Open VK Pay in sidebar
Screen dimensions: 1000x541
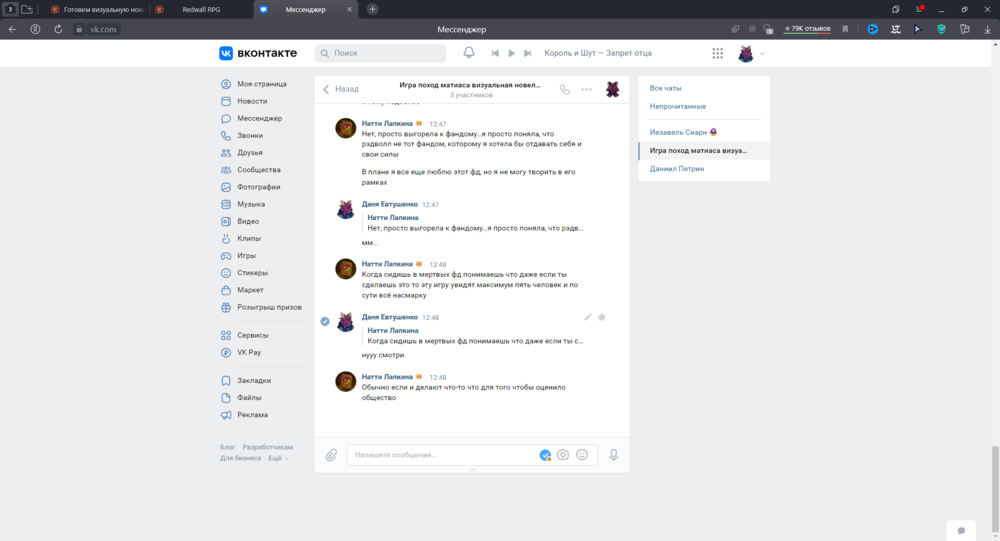(241, 353)
